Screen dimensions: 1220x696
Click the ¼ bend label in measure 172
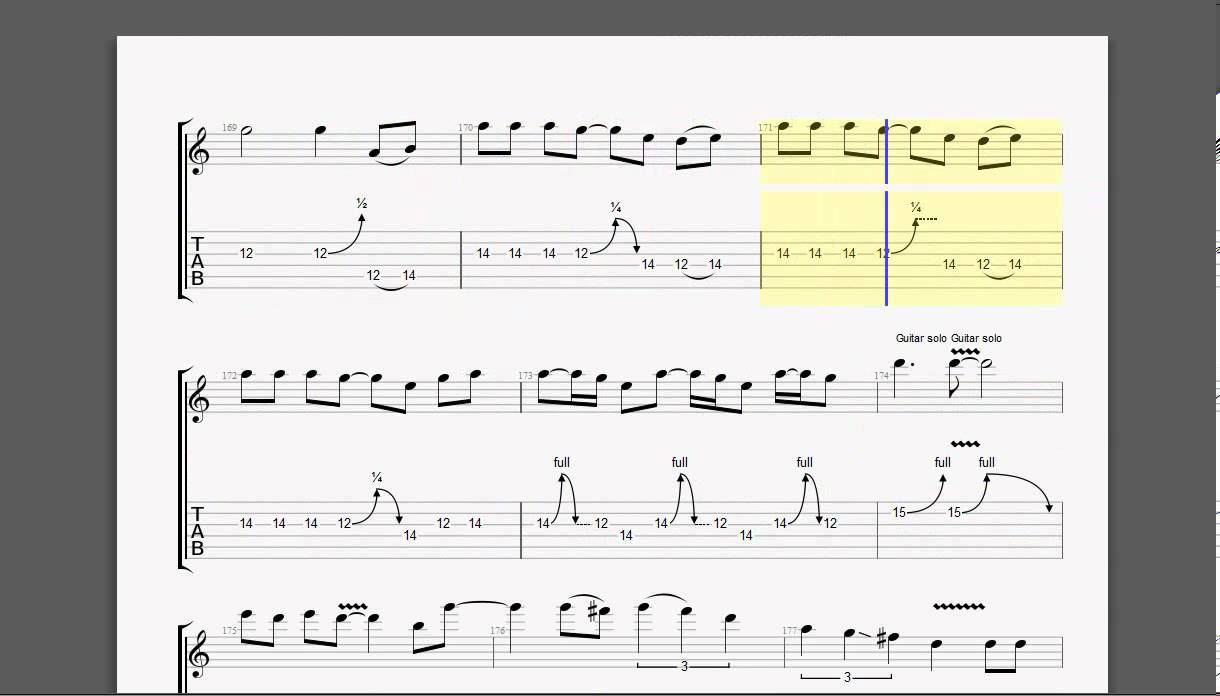point(377,477)
